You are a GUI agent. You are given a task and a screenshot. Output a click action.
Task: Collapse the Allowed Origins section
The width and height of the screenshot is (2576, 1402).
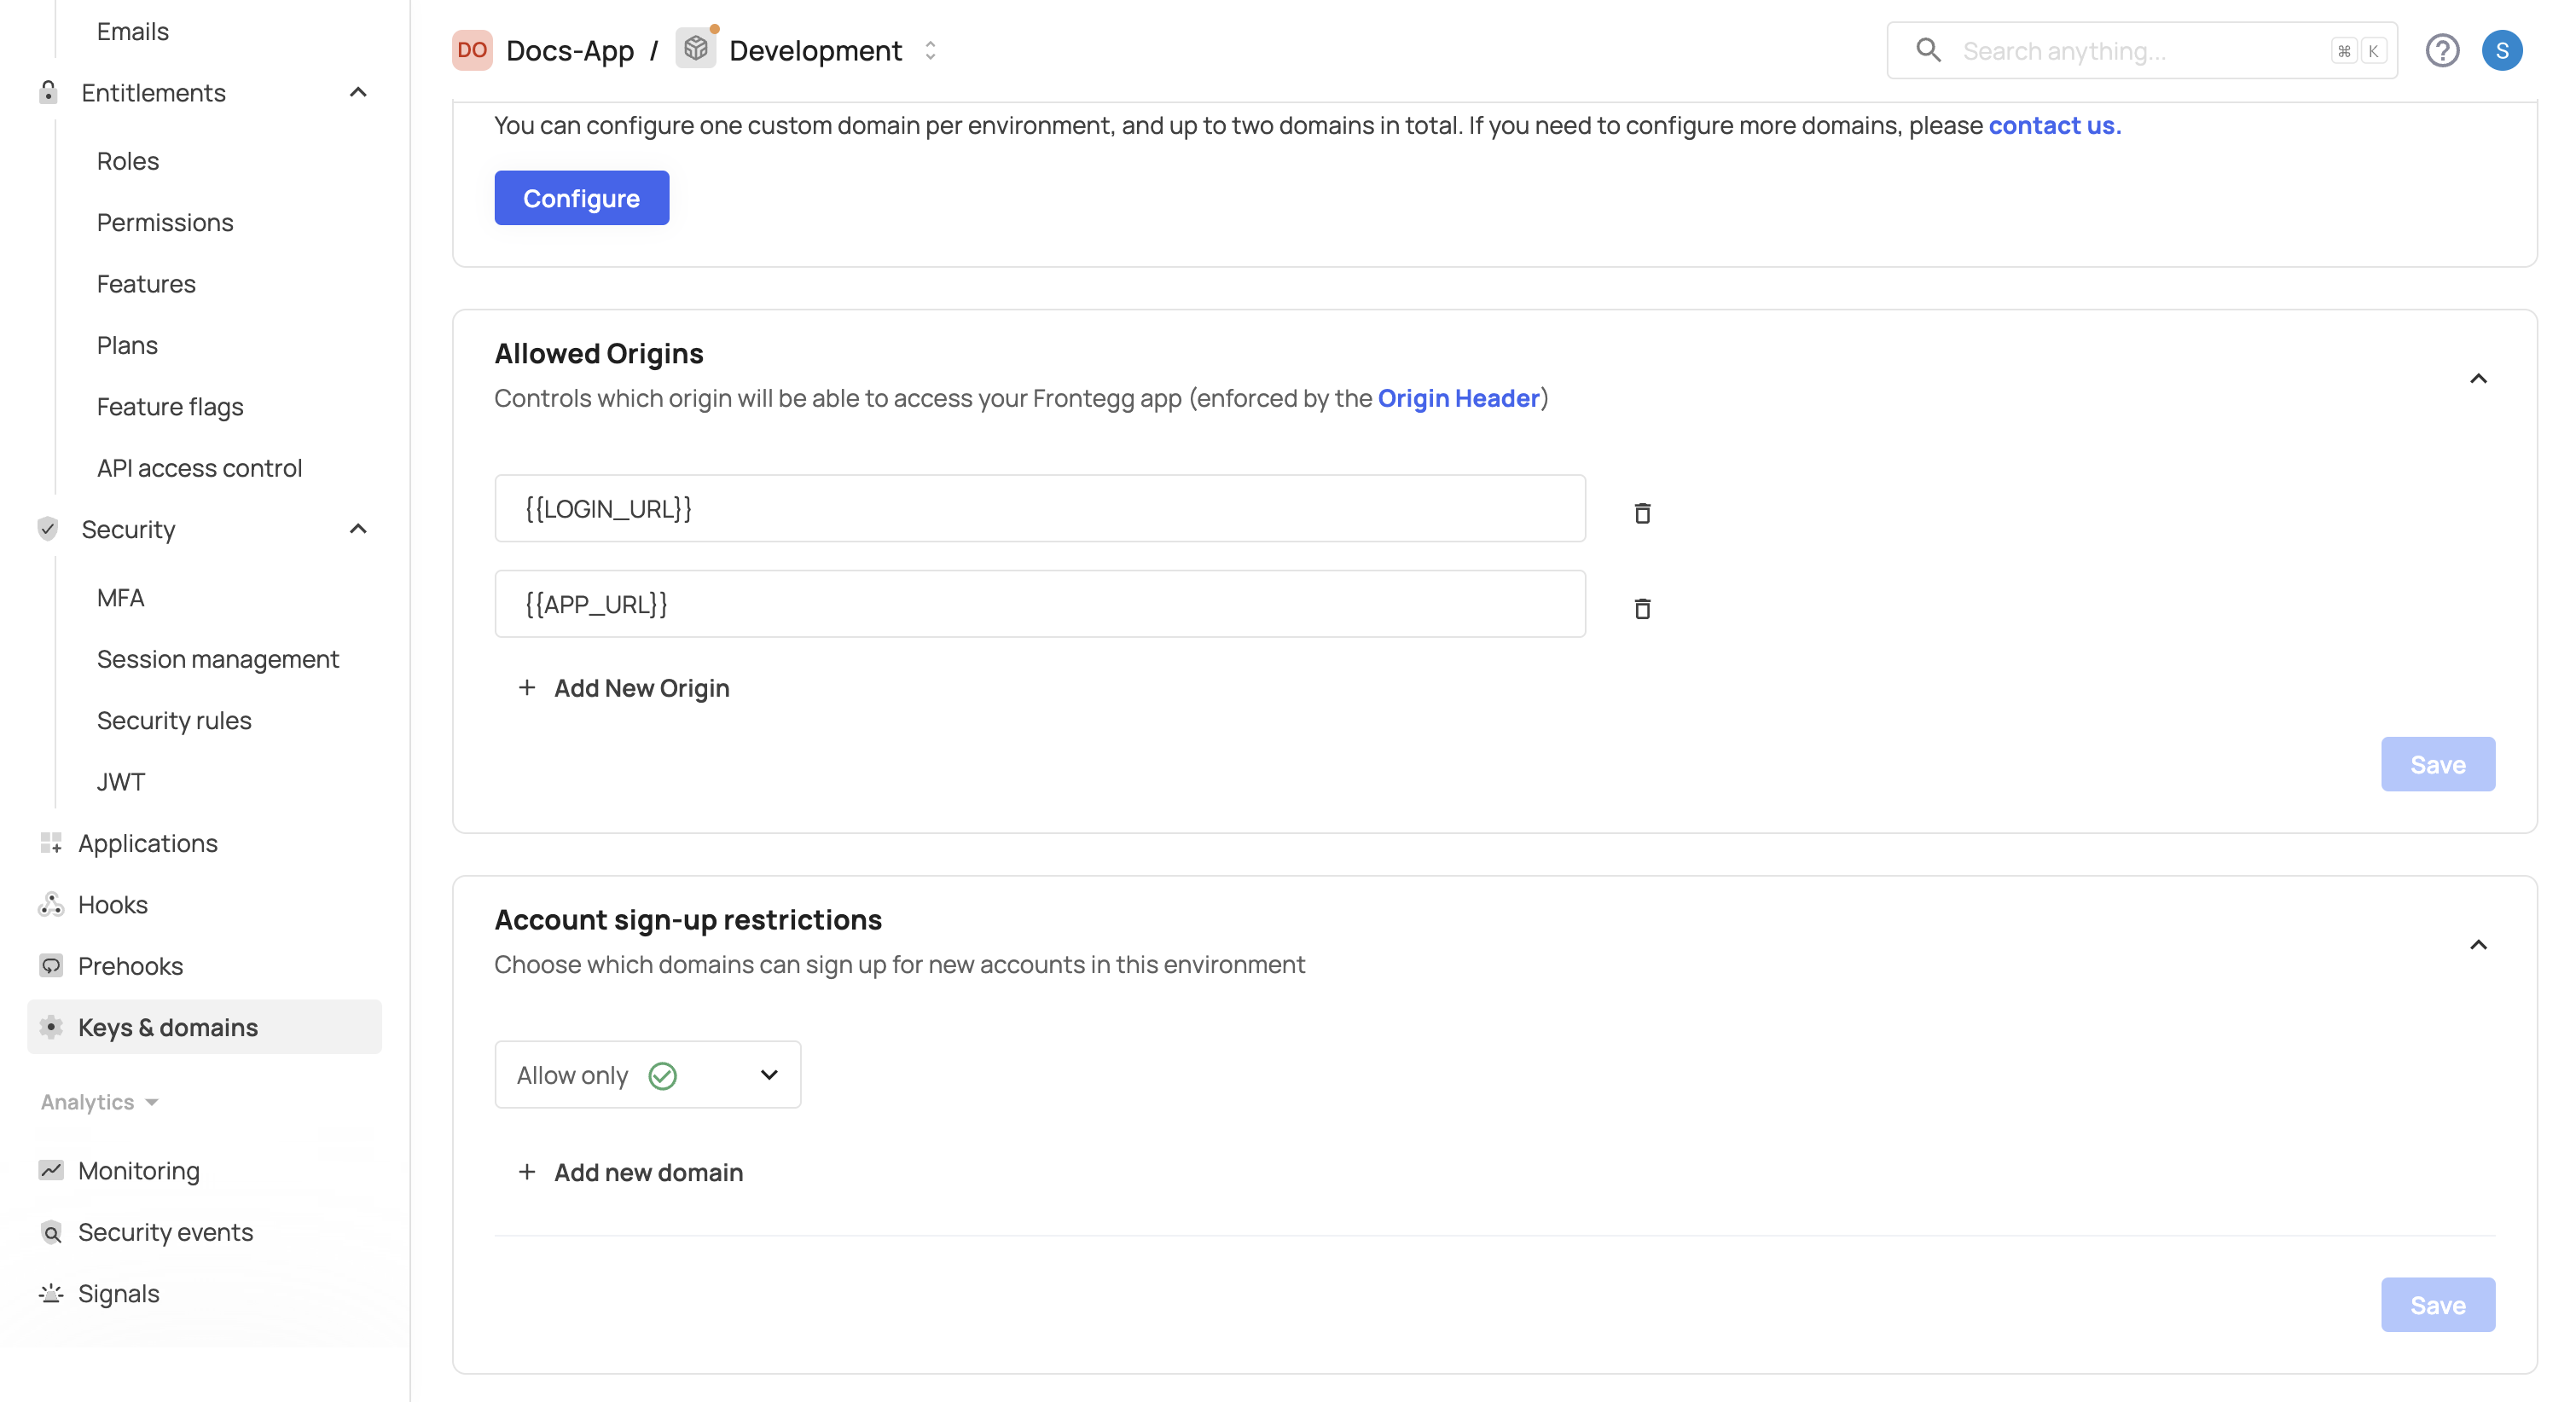click(x=2479, y=378)
